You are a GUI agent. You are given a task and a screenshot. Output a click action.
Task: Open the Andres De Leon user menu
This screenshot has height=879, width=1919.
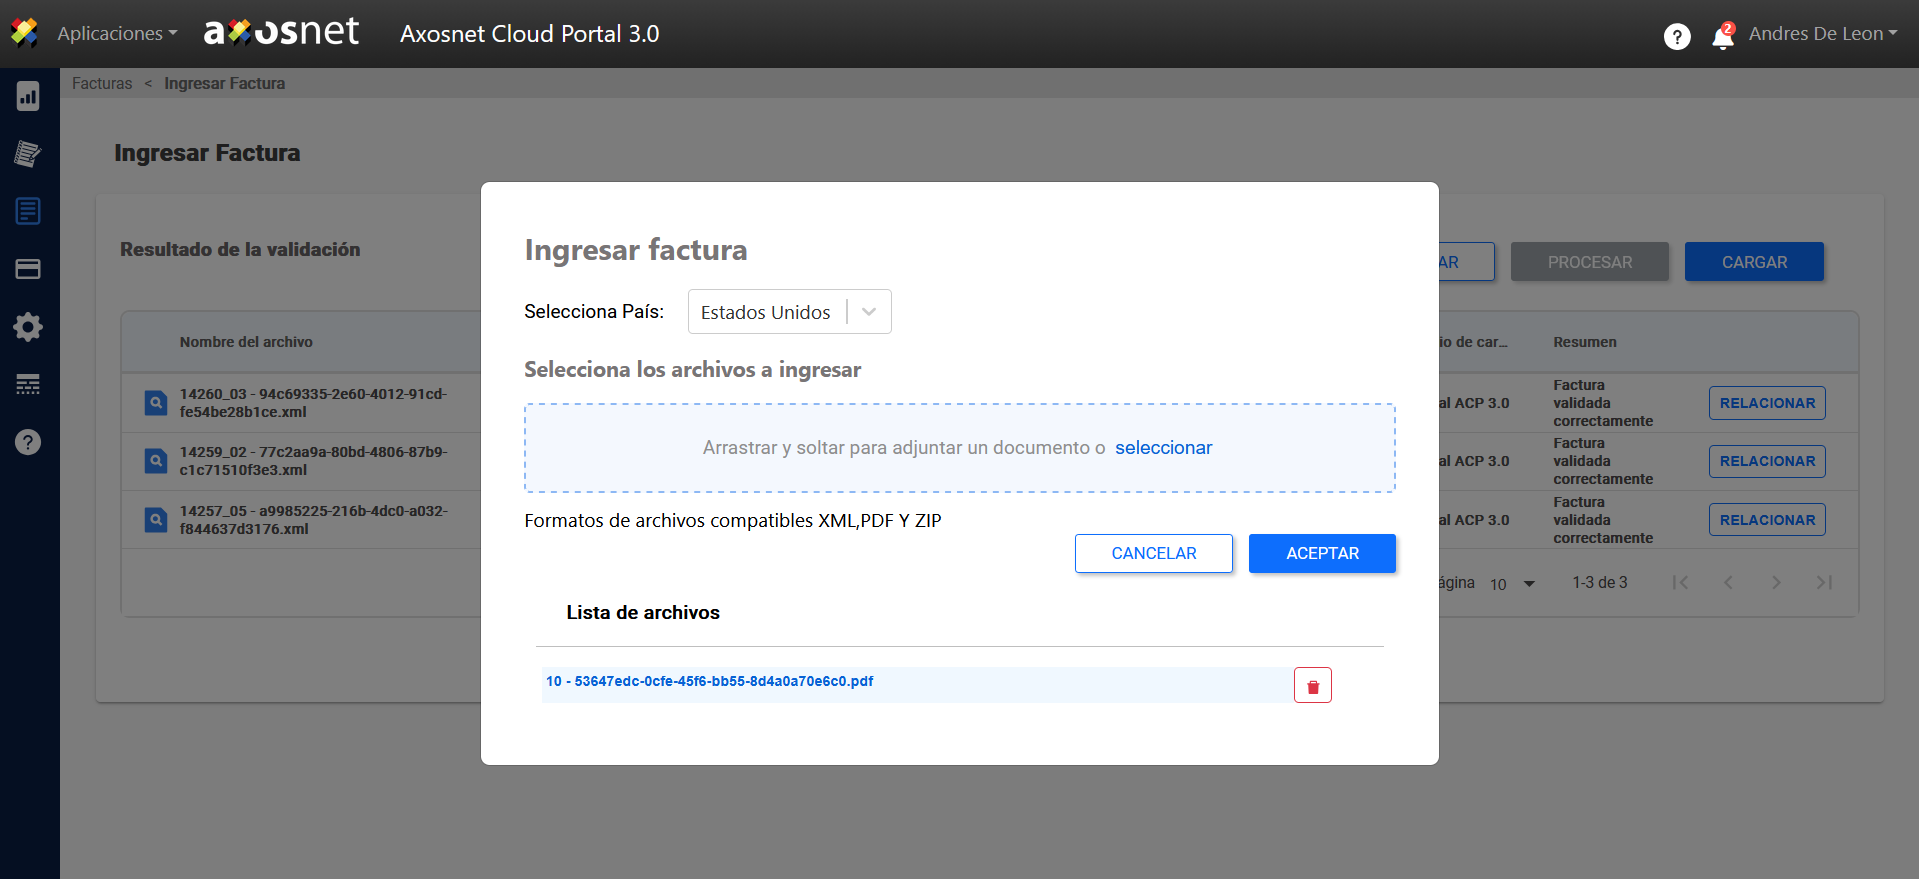pos(1822,34)
